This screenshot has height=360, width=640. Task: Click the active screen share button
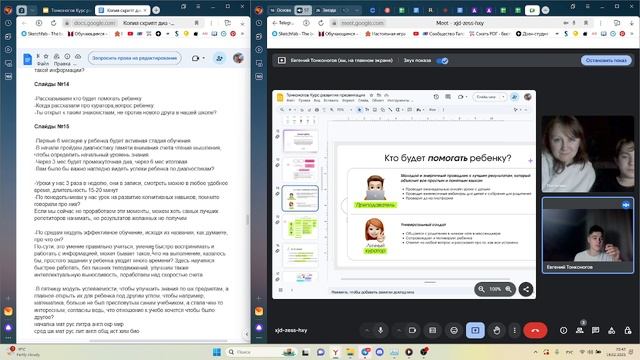pyautogui.click(x=475, y=330)
